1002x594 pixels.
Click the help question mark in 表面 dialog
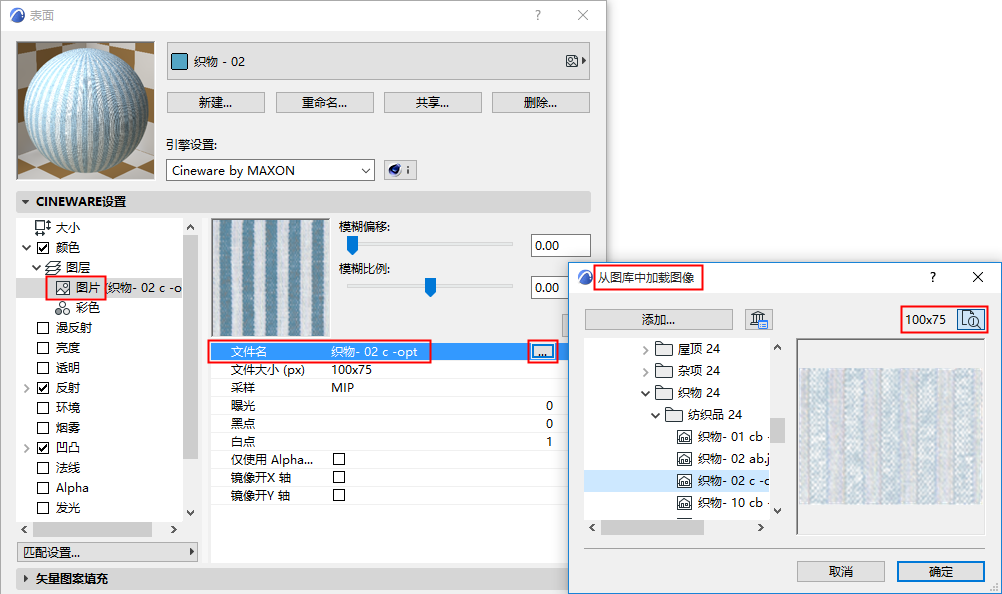(538, 15)
